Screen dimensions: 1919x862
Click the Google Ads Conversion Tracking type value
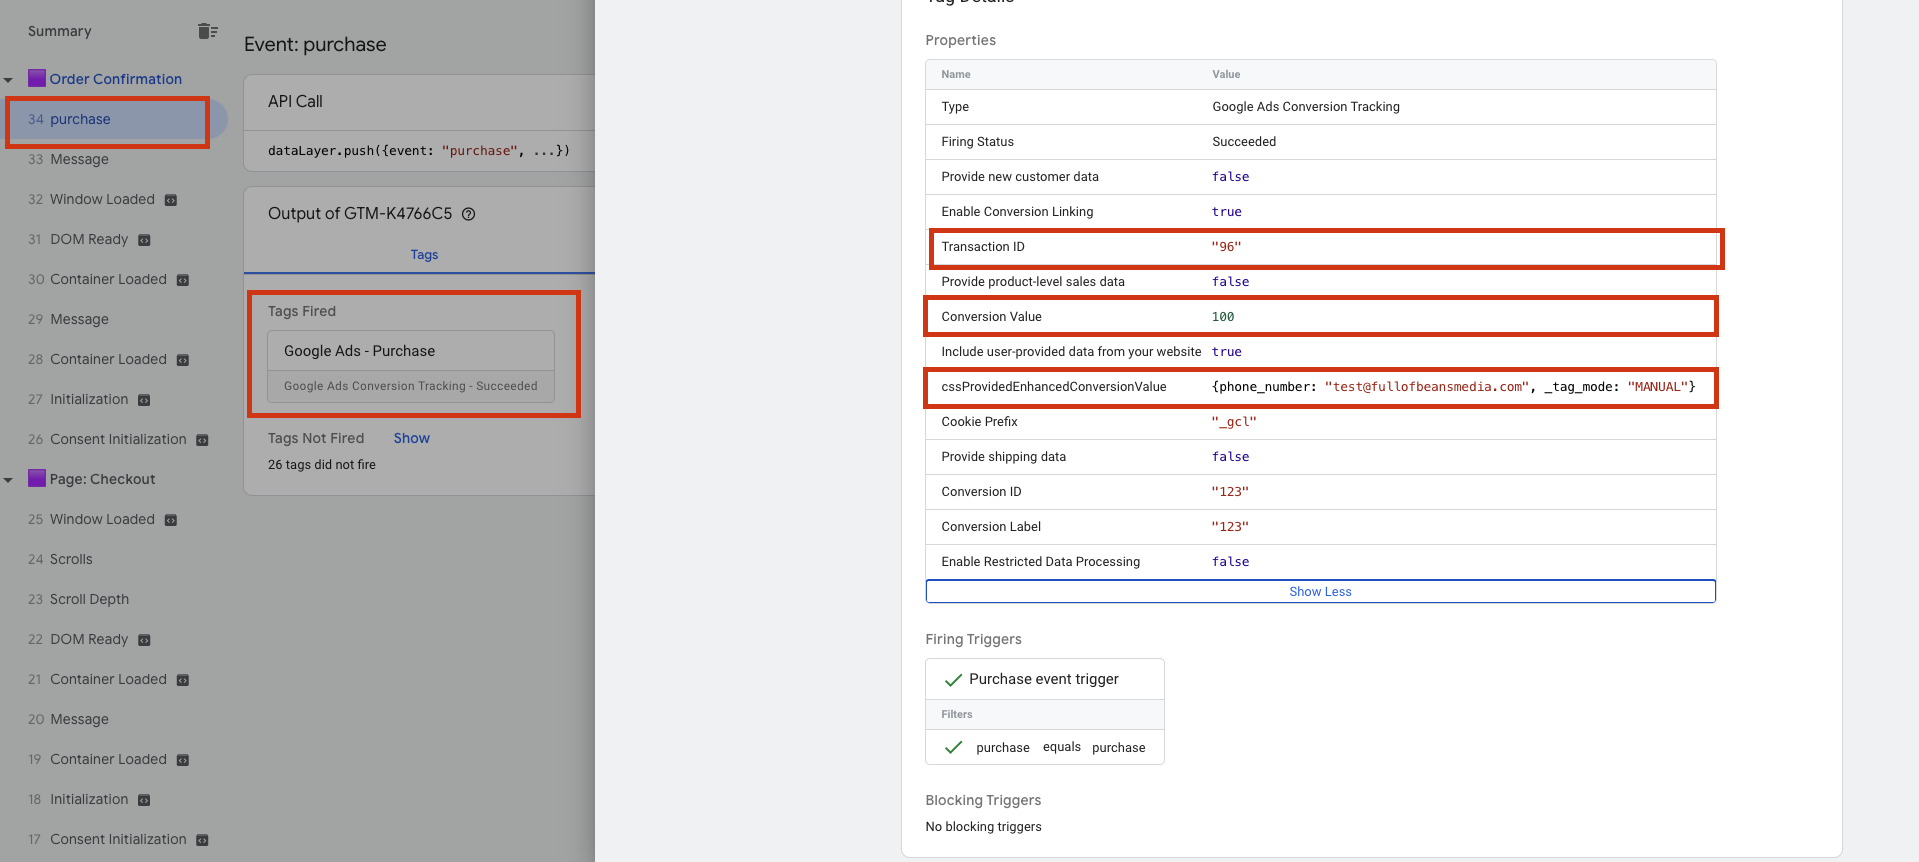click(x=1306, y=107)
